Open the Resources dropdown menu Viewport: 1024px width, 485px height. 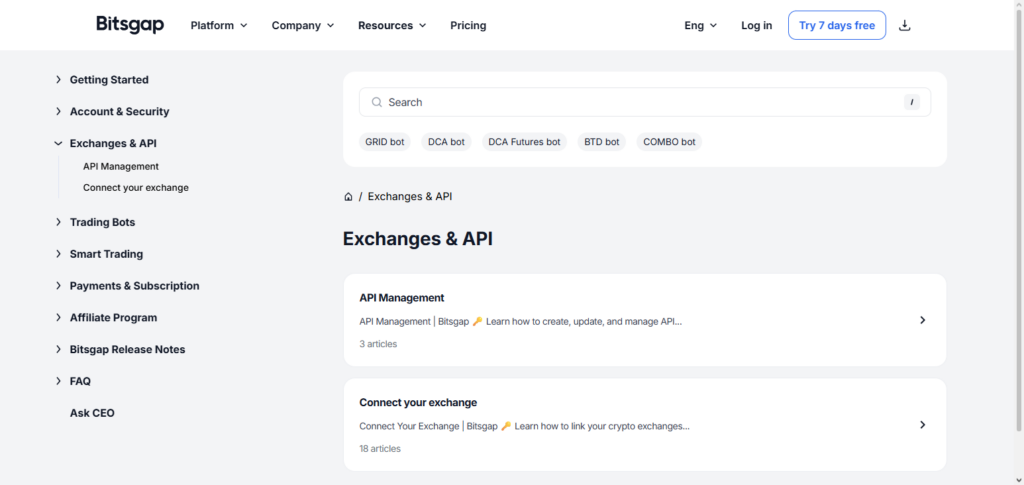tap(392, 25)
